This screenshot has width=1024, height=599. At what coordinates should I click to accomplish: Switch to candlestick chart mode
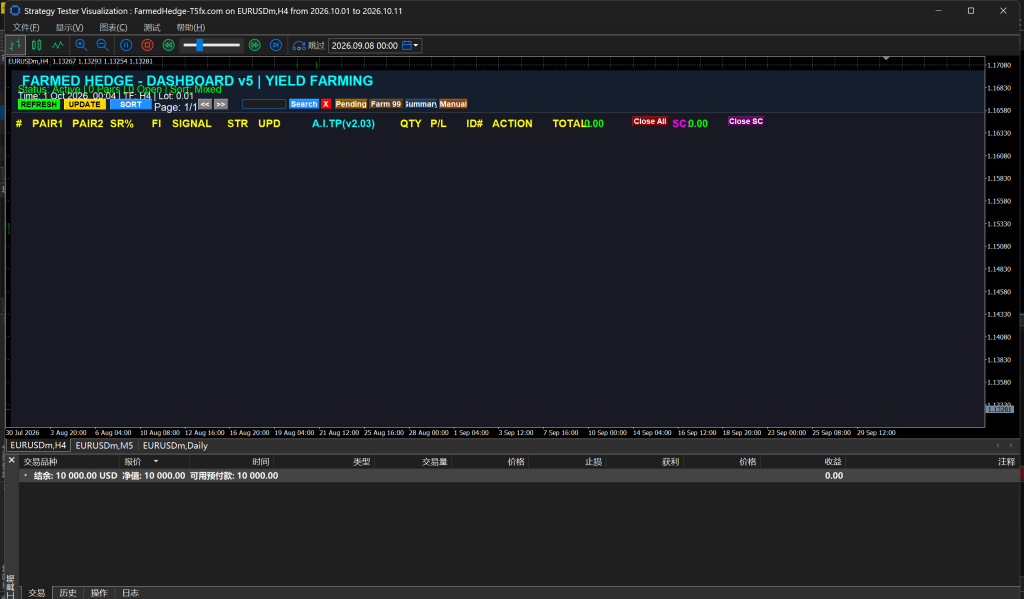(x=37, y=45)
